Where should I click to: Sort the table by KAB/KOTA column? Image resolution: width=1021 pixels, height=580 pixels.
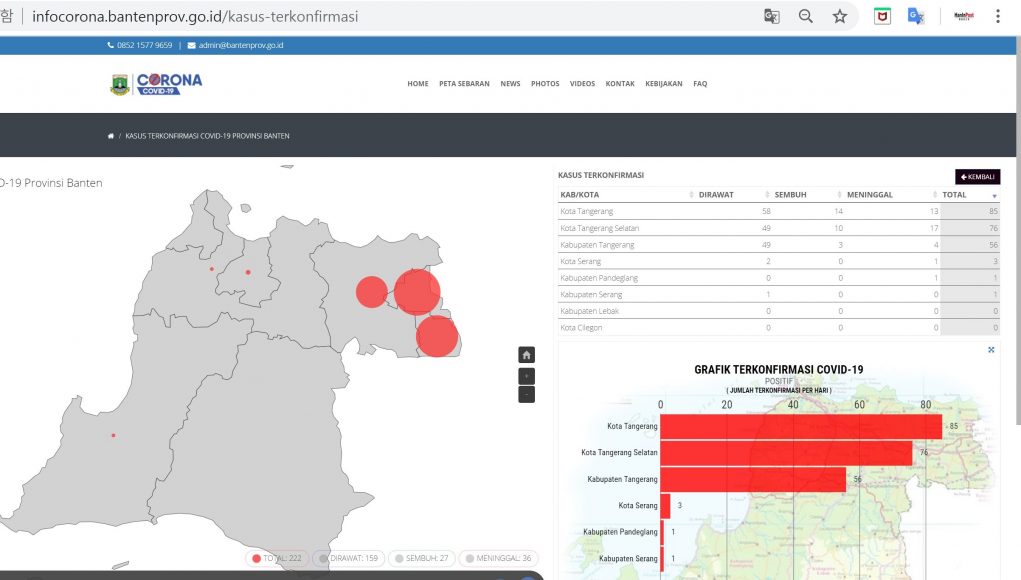580,195
